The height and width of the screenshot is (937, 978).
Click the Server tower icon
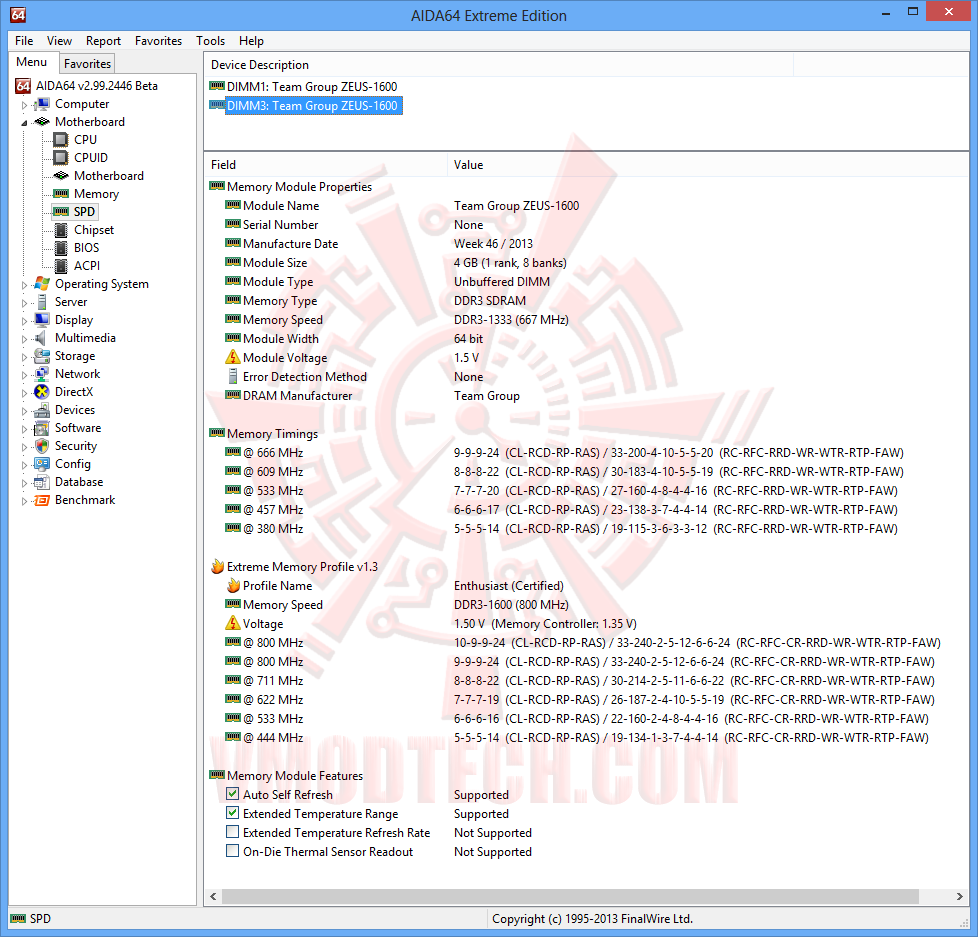coord(42,302)
